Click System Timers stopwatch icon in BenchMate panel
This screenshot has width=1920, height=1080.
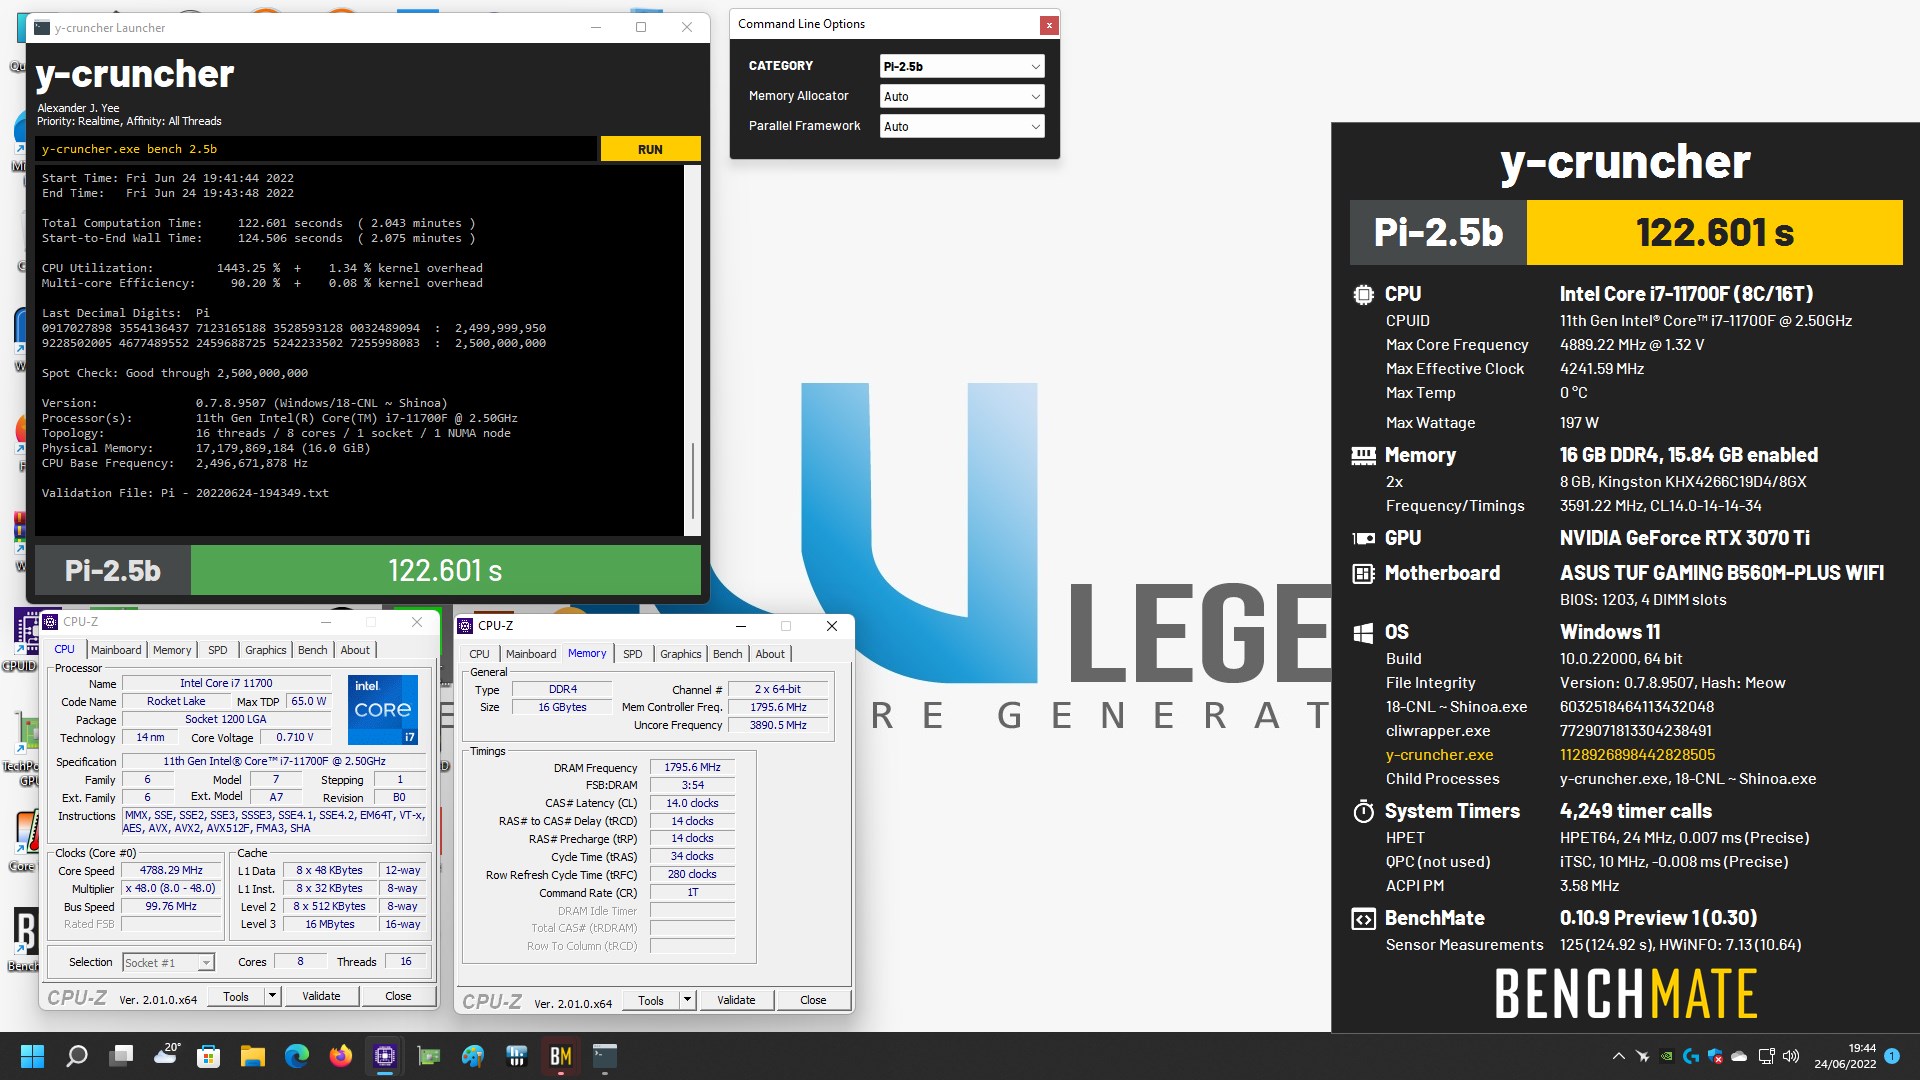1363,811
